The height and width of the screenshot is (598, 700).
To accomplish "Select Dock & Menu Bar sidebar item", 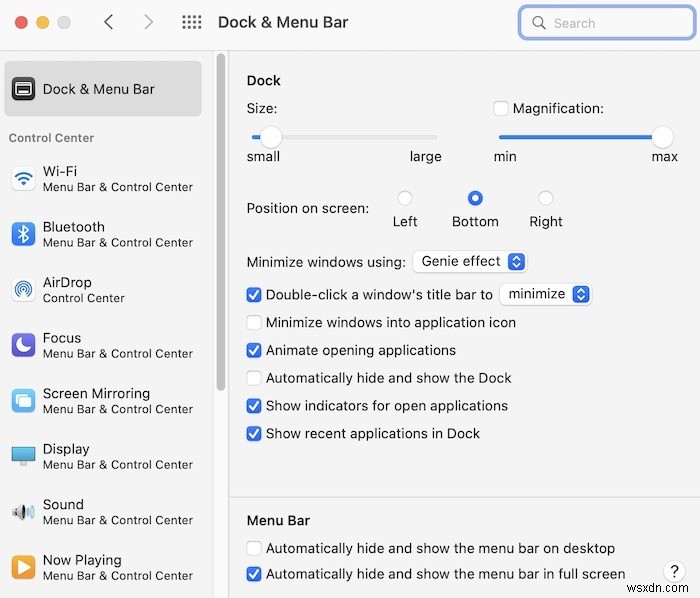I will pos(103,89).
